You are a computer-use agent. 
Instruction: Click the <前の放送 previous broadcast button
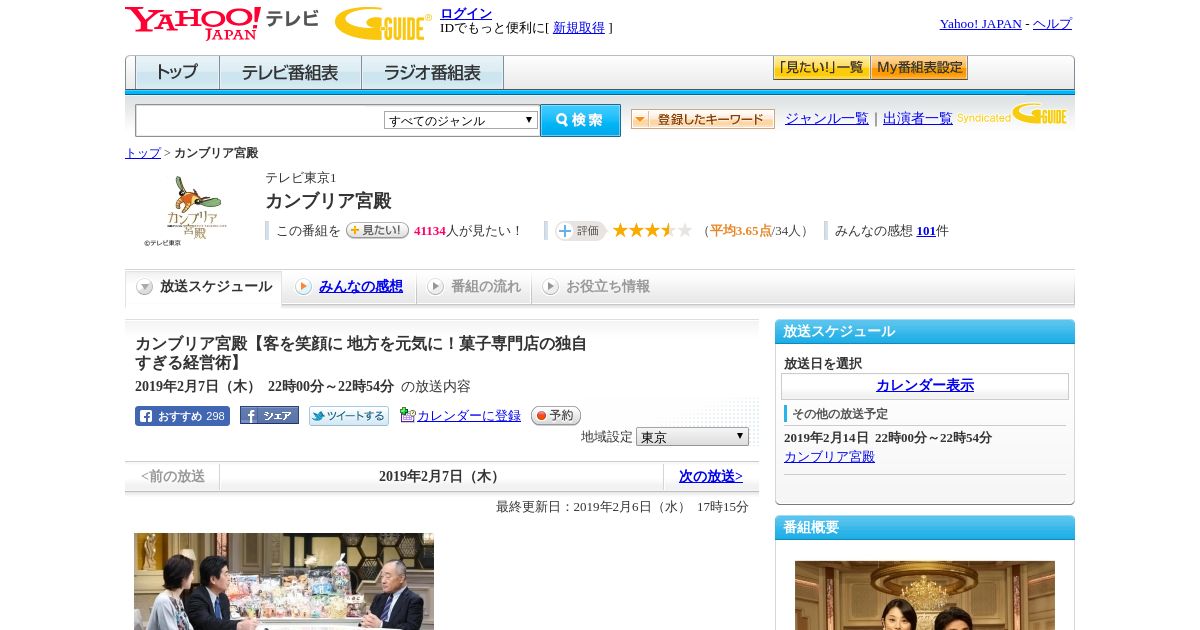173,477
